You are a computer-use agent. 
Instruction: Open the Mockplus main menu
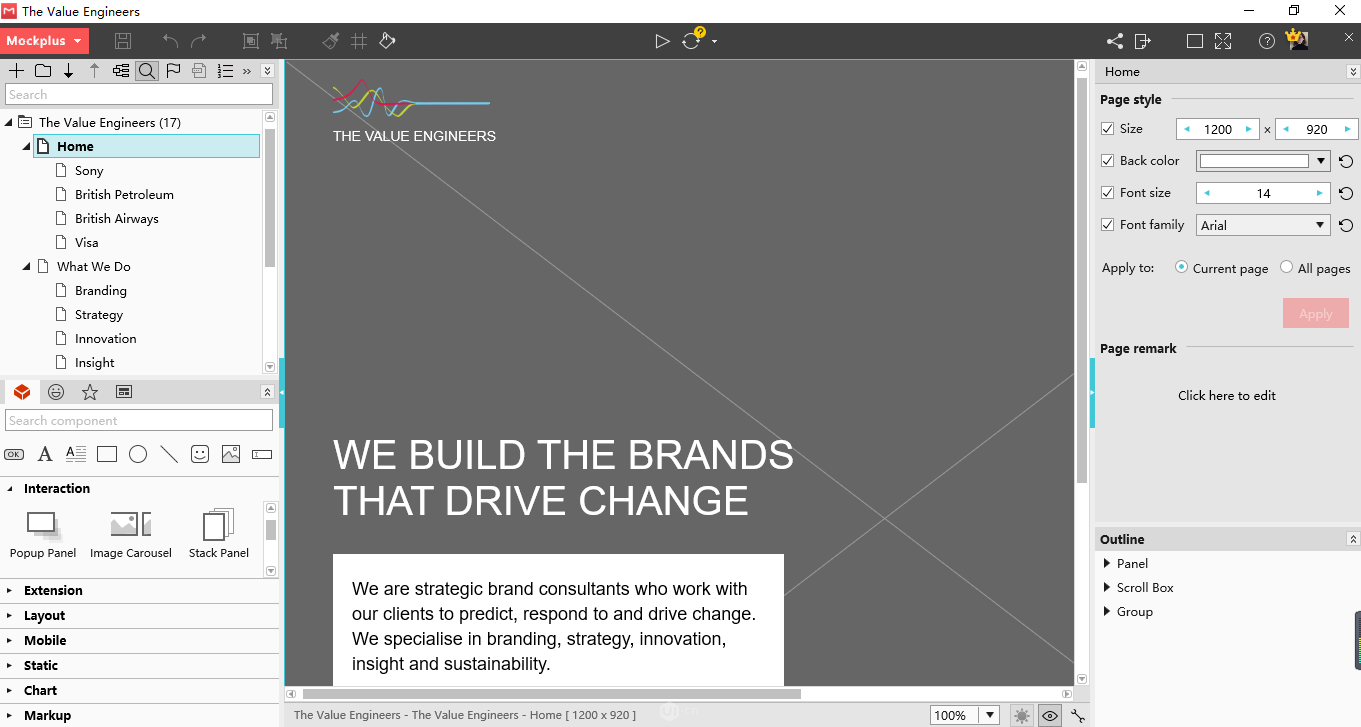point(44,41)
